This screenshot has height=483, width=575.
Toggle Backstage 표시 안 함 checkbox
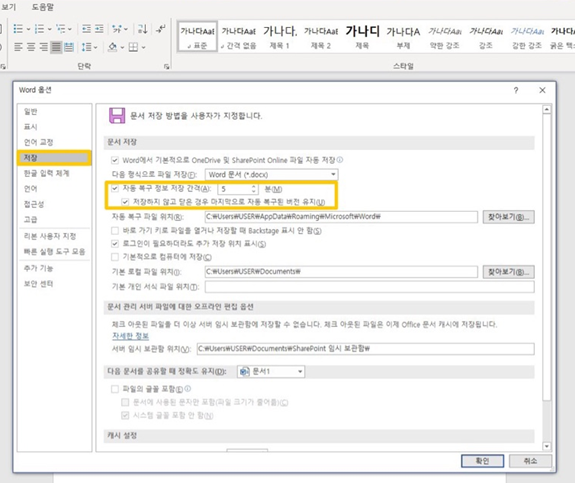(115, 231)
